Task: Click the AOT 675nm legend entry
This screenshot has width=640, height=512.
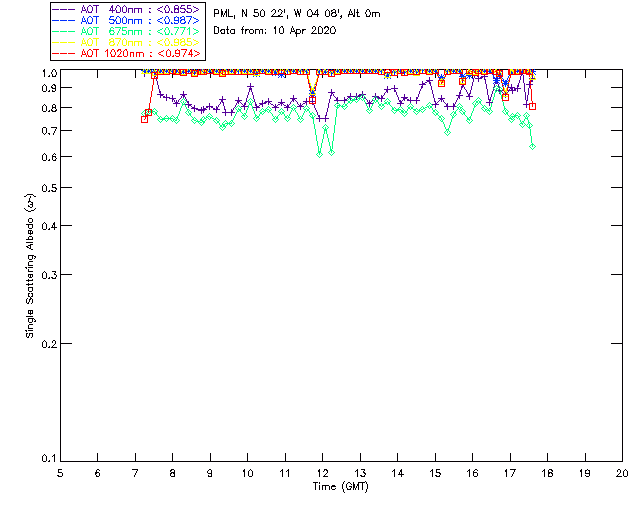Action: click(x=126, y=31)
